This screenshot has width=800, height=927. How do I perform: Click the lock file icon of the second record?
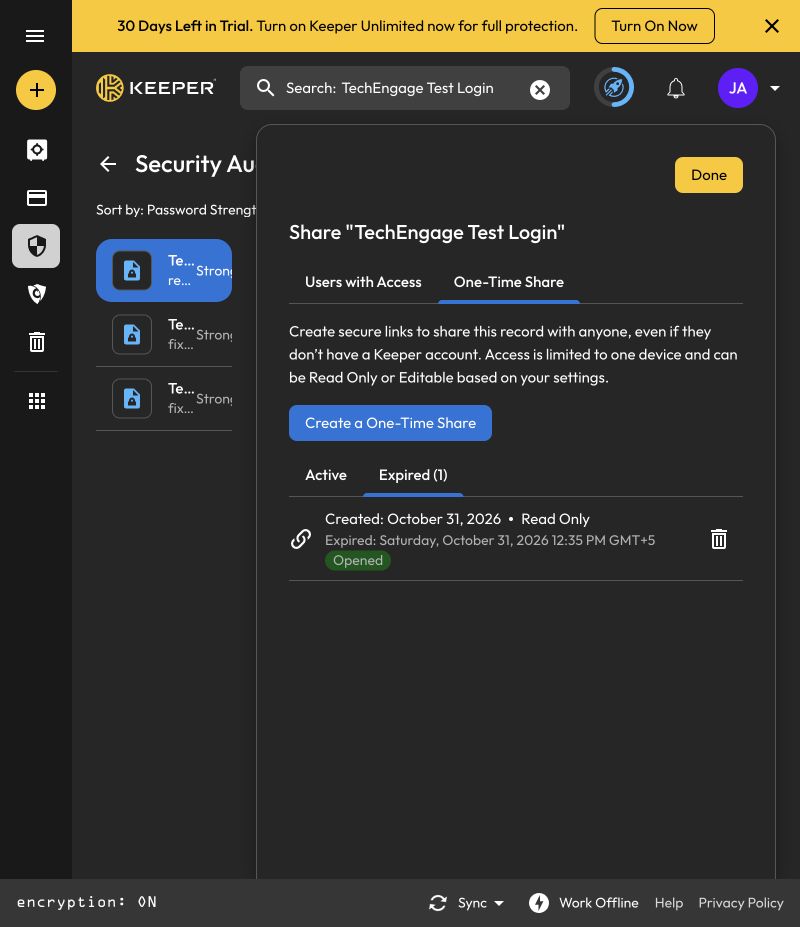point(132,335)
